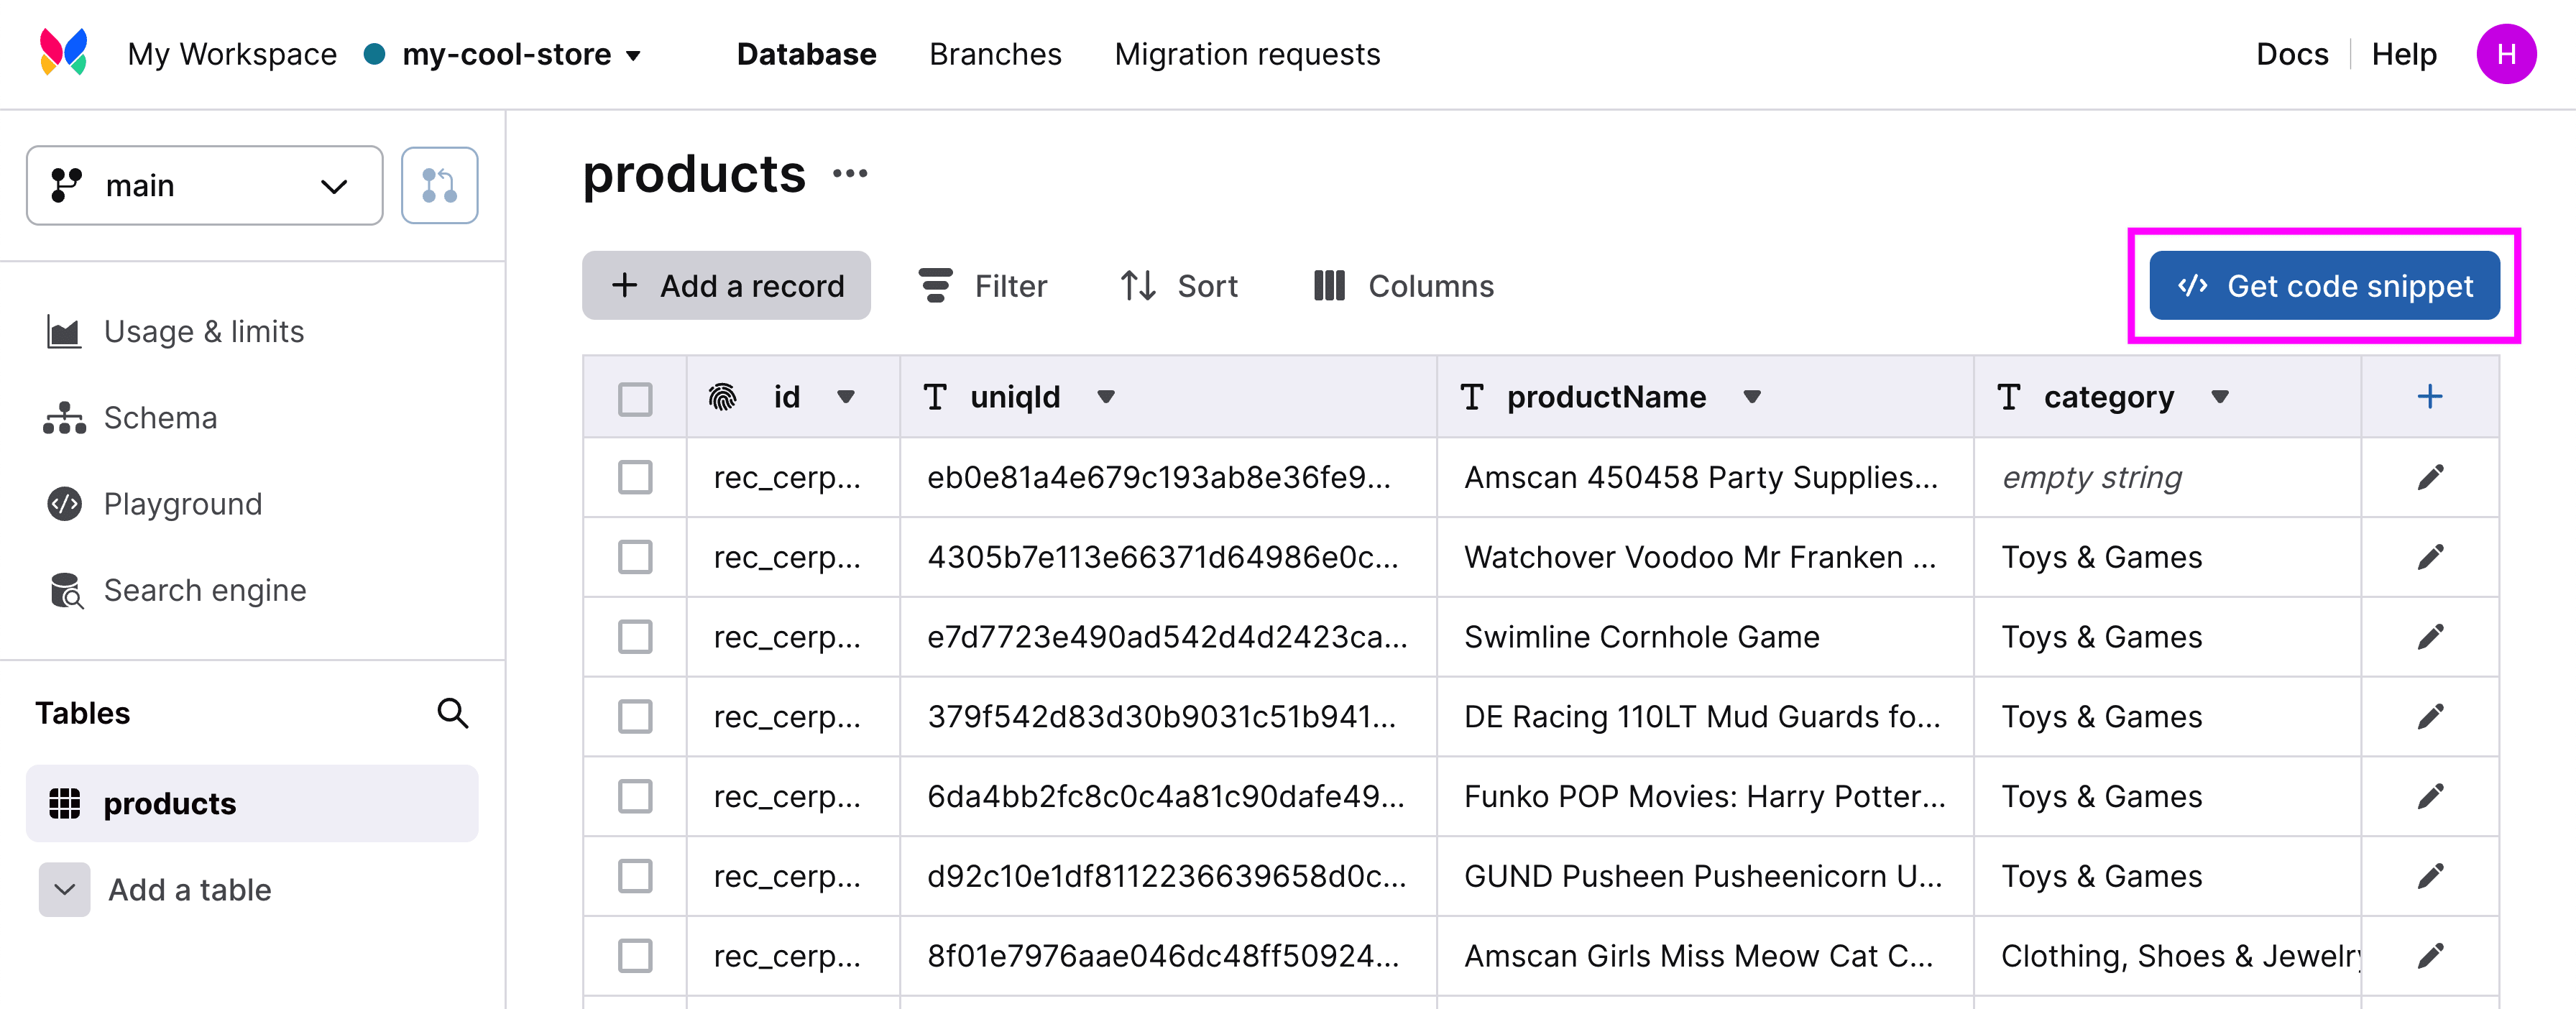Open the uniqId column dropdown arrow
Screen dimensions: 2576x1009
tap(1106, 397)
